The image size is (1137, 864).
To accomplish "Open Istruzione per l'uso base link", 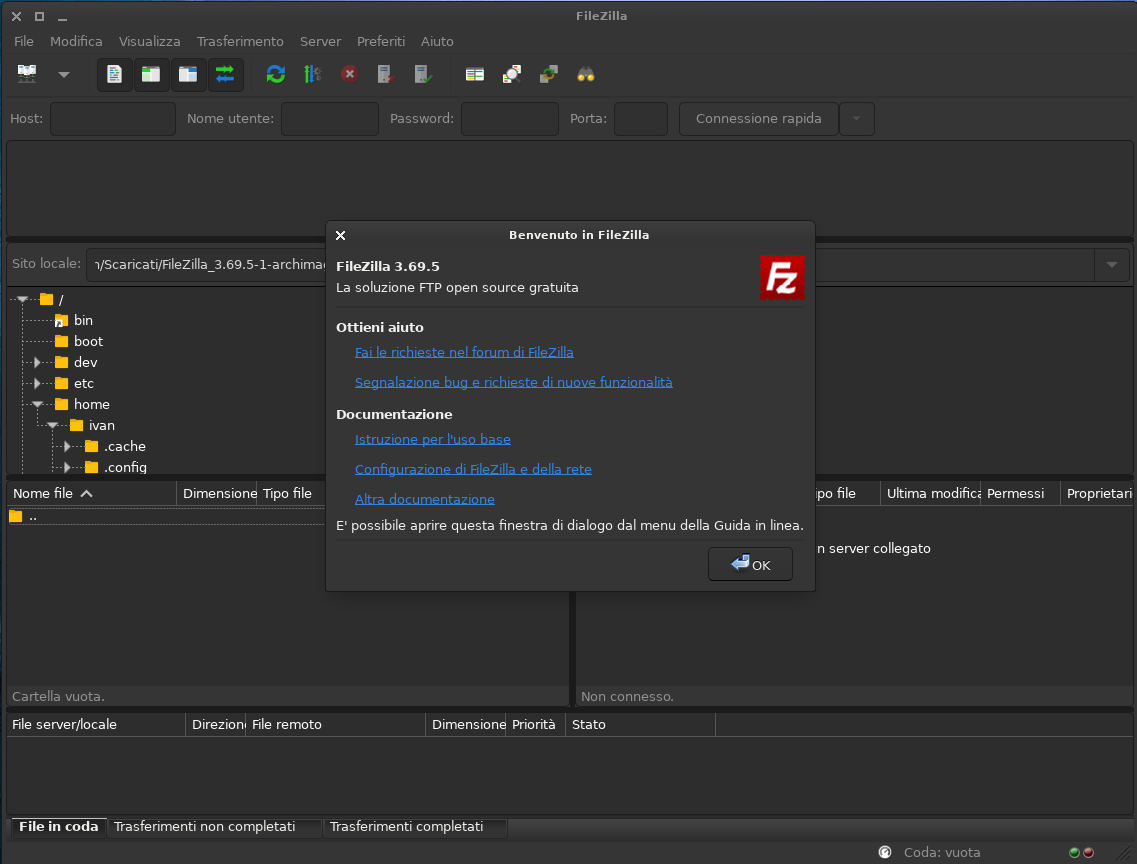I will (433, 439).
